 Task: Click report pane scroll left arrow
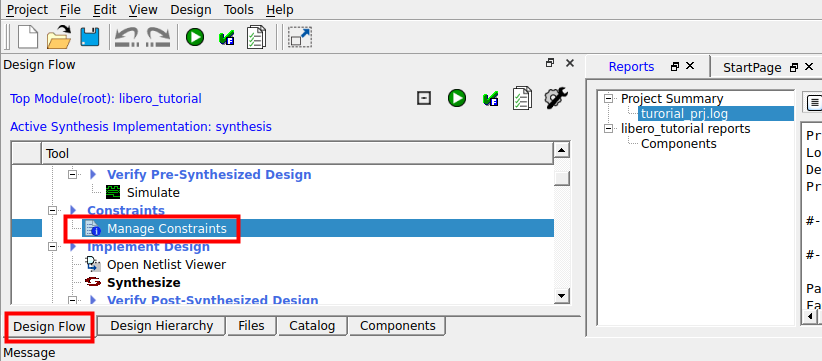point(810,316)
